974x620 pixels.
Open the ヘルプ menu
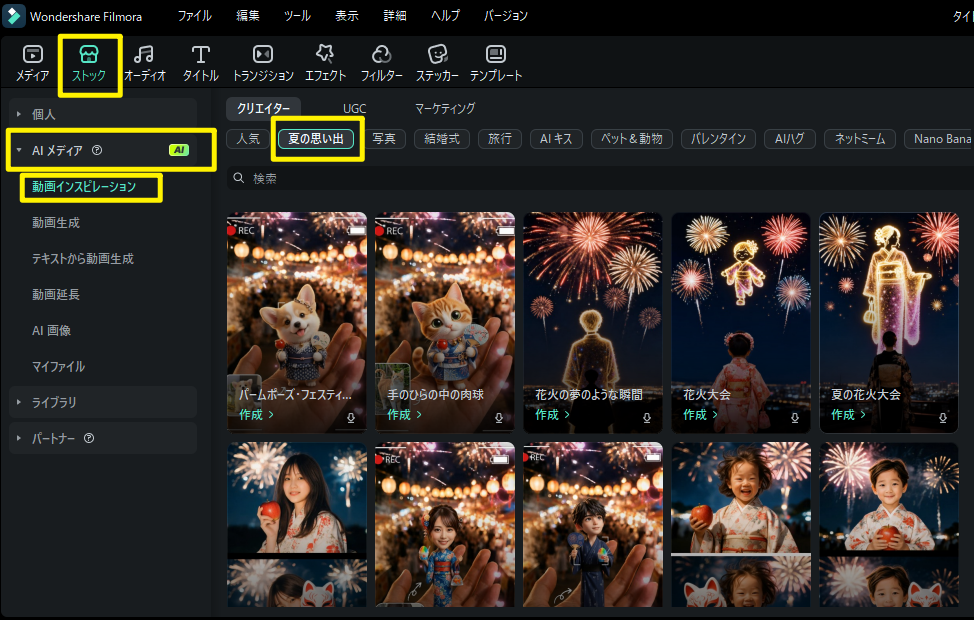[x=445, y=16]
